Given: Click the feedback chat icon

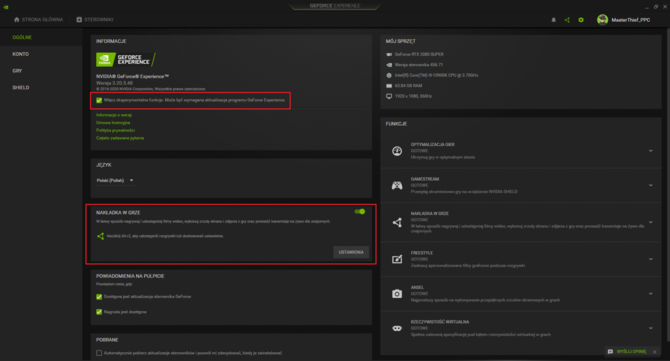Looking at the screenshot, I should click(610, 352).
